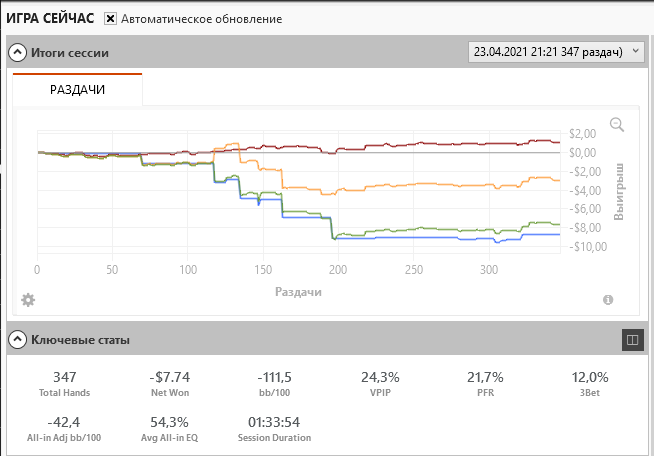
Task: Switch to the РАЗДАЧИ tab
Action: 77,90
